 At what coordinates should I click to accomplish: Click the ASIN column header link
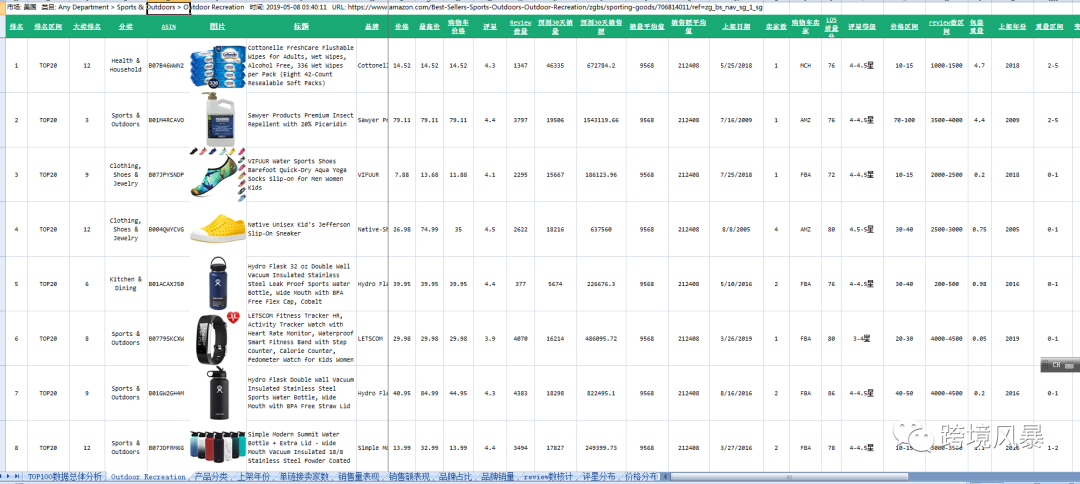(x=168, y=26)
